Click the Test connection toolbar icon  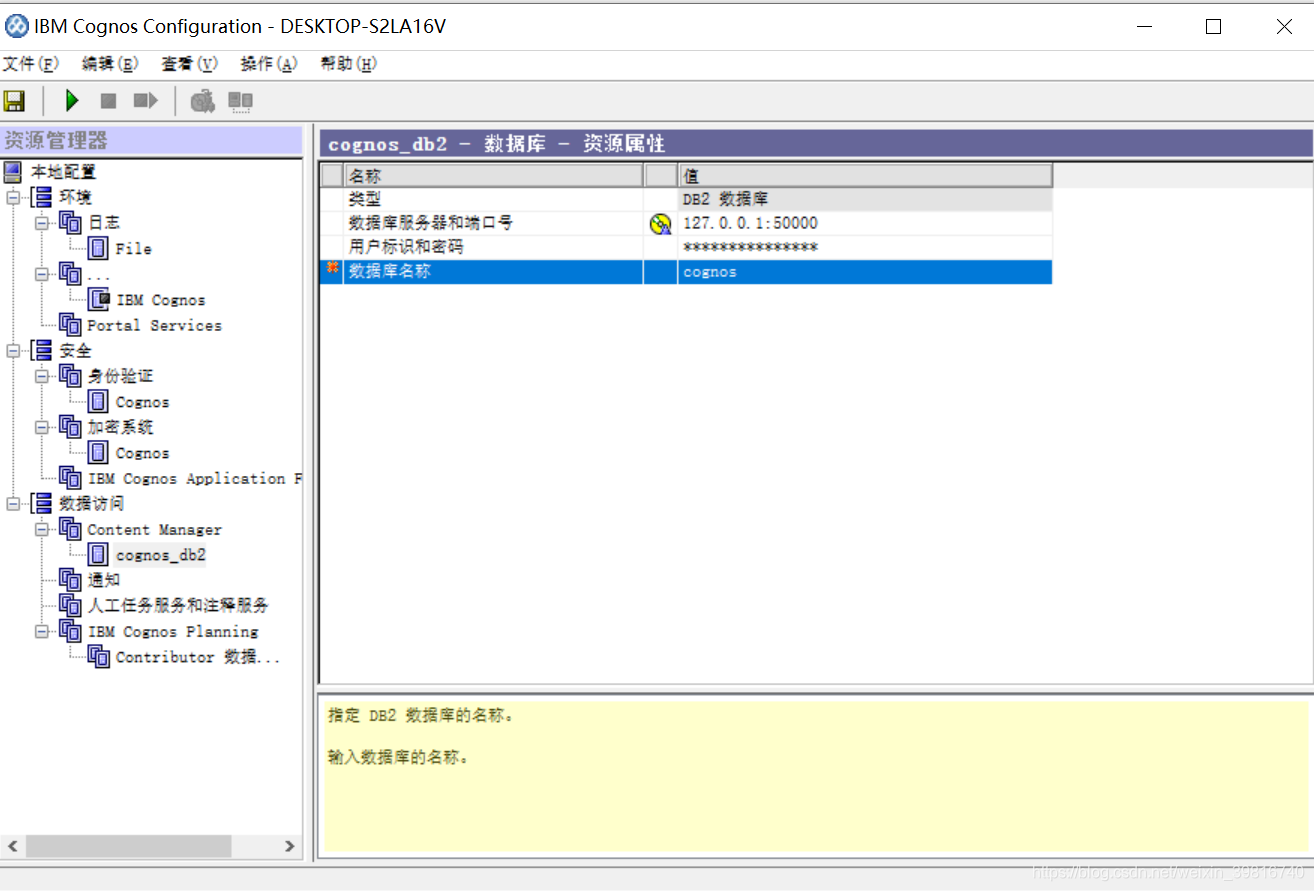(x=203, y=101)
